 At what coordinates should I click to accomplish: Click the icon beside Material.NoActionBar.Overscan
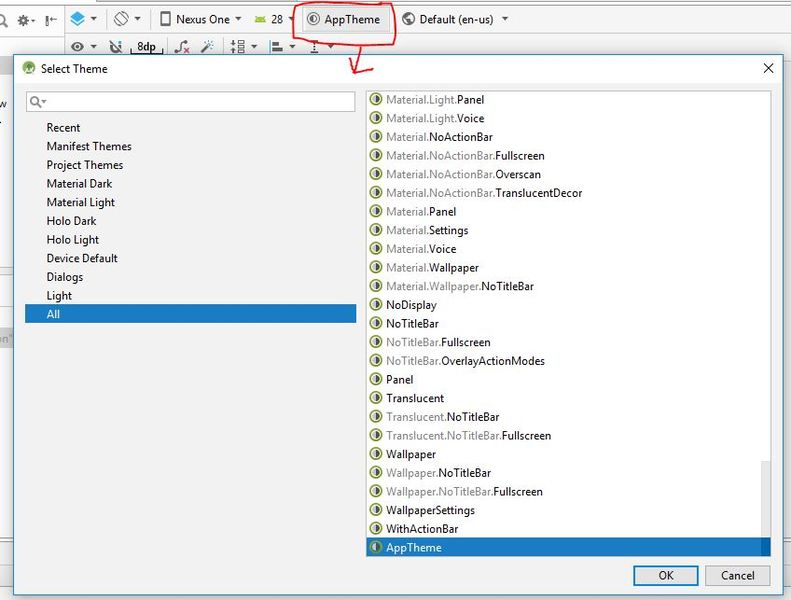pos(376,174)
